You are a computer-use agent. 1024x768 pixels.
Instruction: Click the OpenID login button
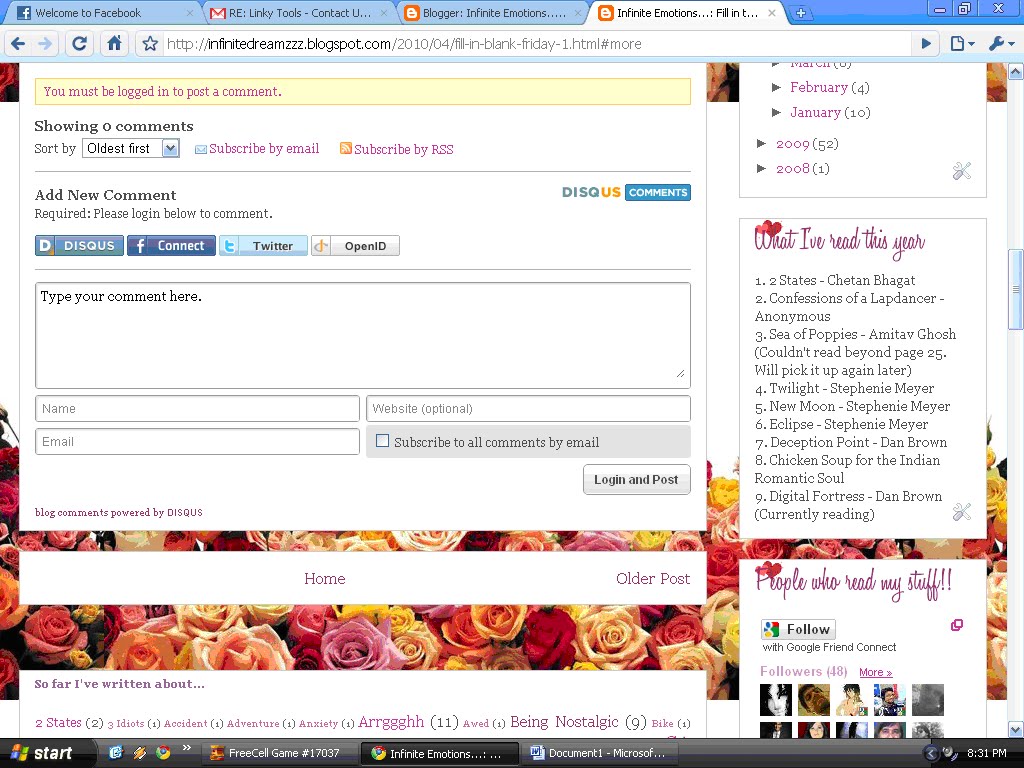coord(355,246)
